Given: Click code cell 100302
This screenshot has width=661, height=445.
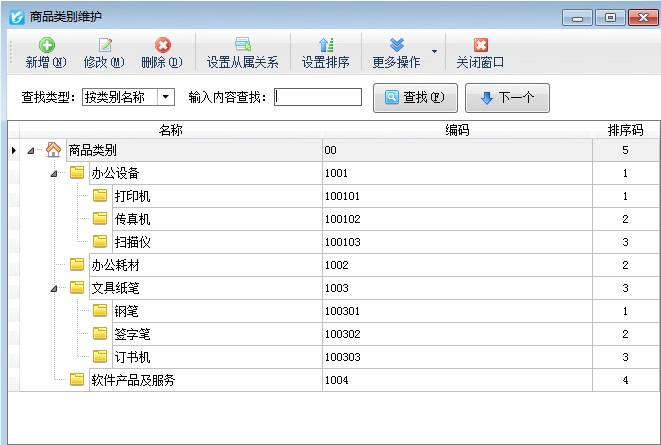Looking at the screenshot, I should 457,334.
